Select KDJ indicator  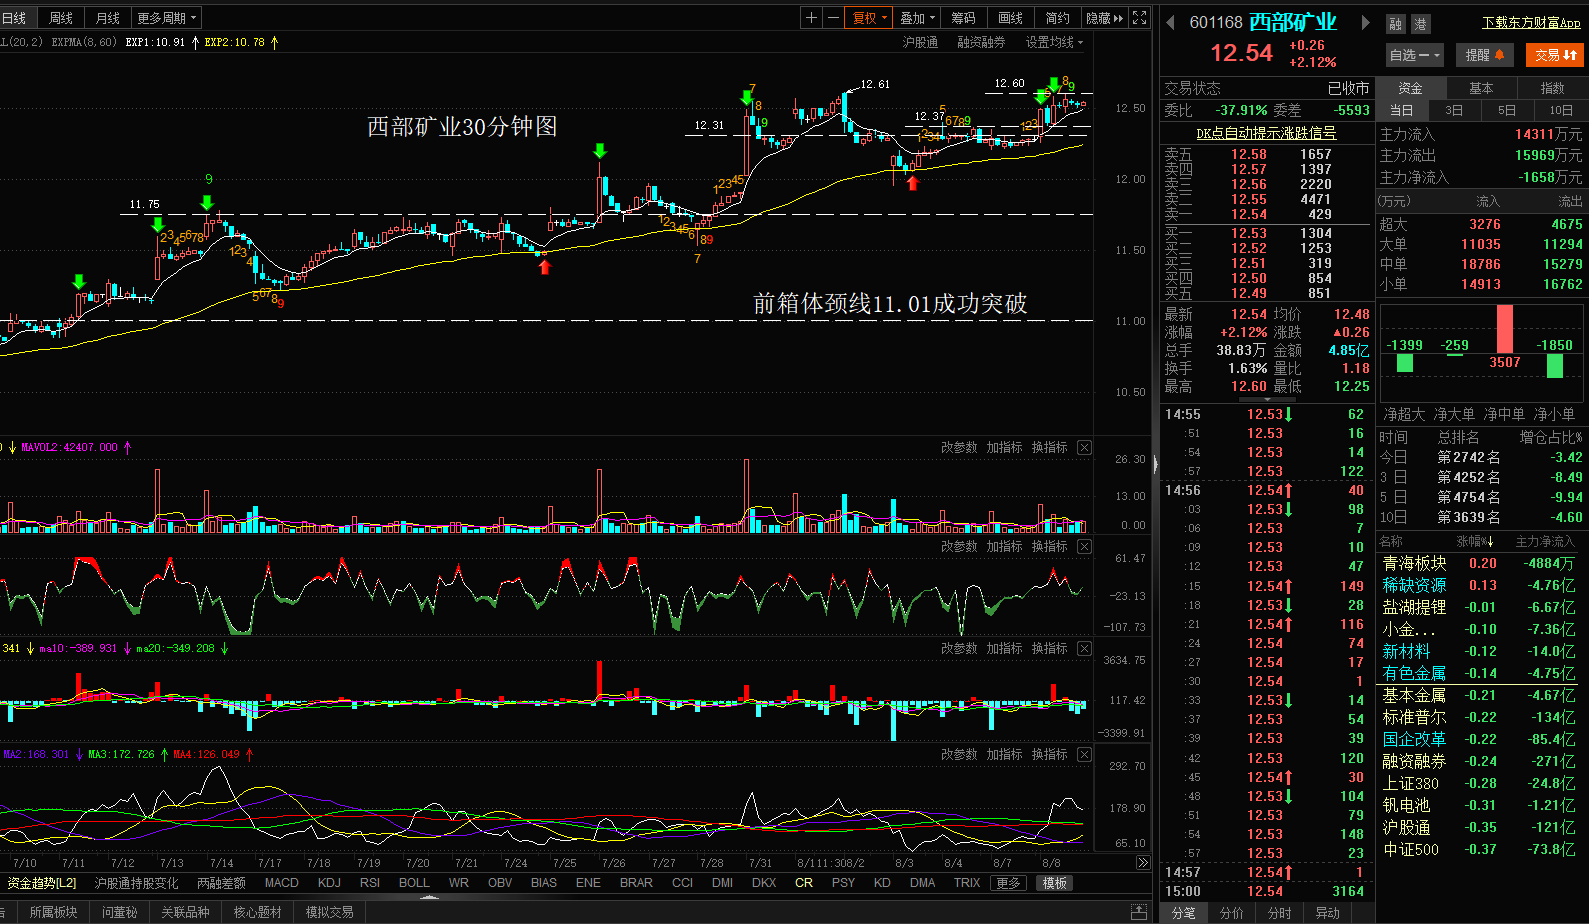[329, 883]
